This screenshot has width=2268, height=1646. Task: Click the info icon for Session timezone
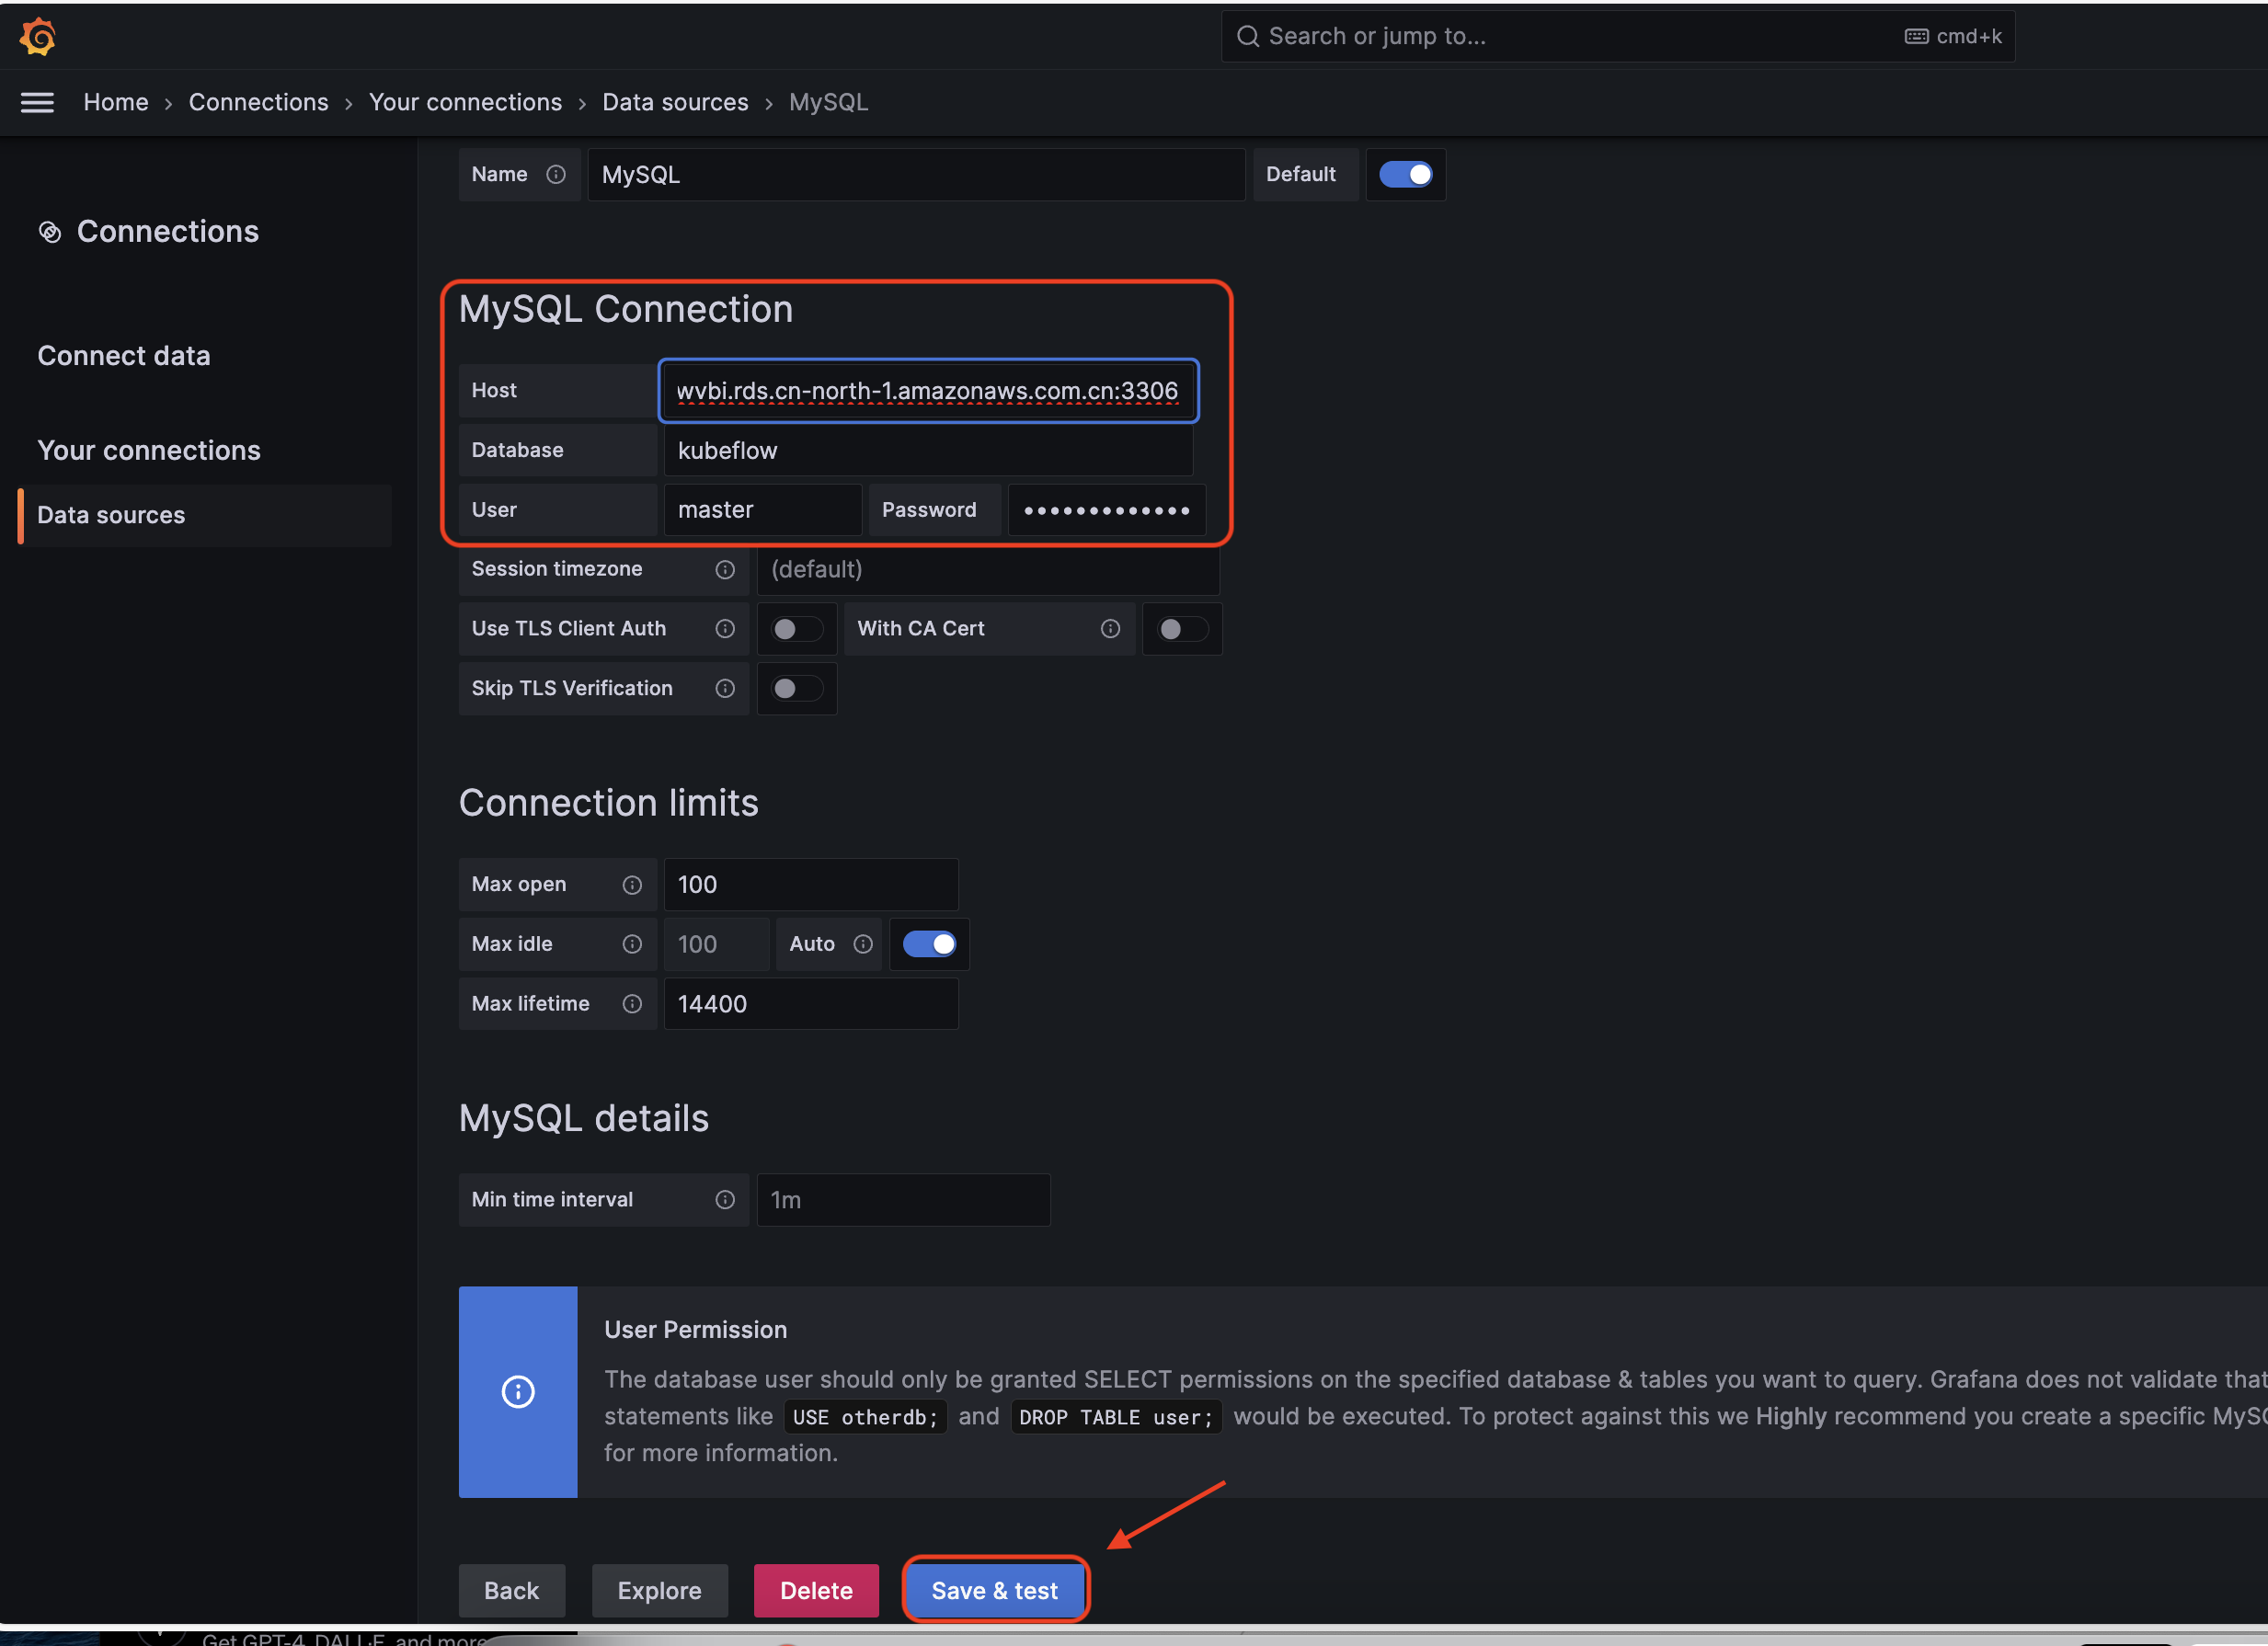click(725, 569)
